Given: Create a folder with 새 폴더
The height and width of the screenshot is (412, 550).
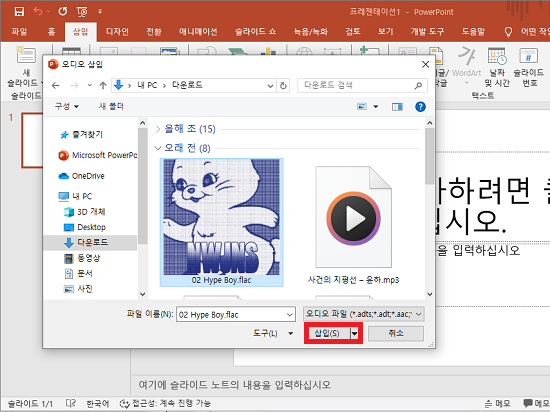Looking at the screenshot, I should [111, 106].
